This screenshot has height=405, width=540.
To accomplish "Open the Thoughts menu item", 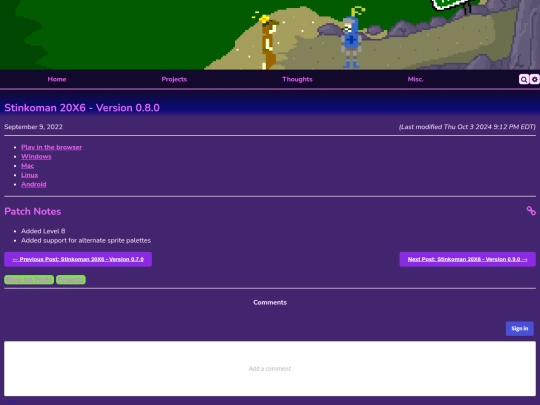I will (297, 79).
